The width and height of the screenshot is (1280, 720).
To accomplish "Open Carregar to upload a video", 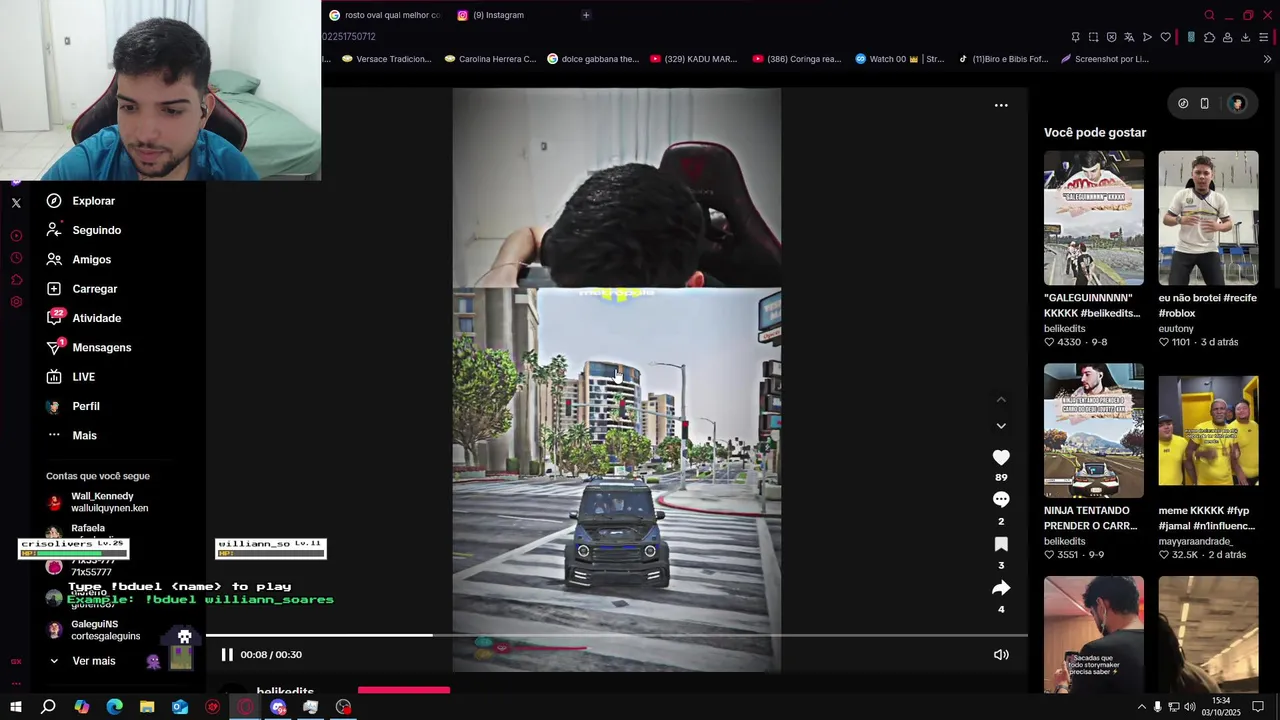I will [81, 289].
